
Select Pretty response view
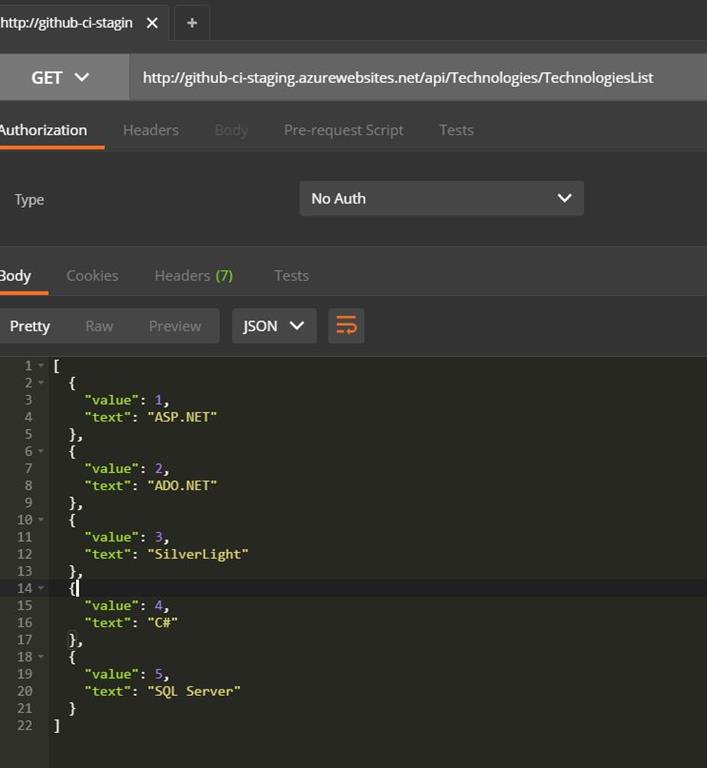pos(30,326)
